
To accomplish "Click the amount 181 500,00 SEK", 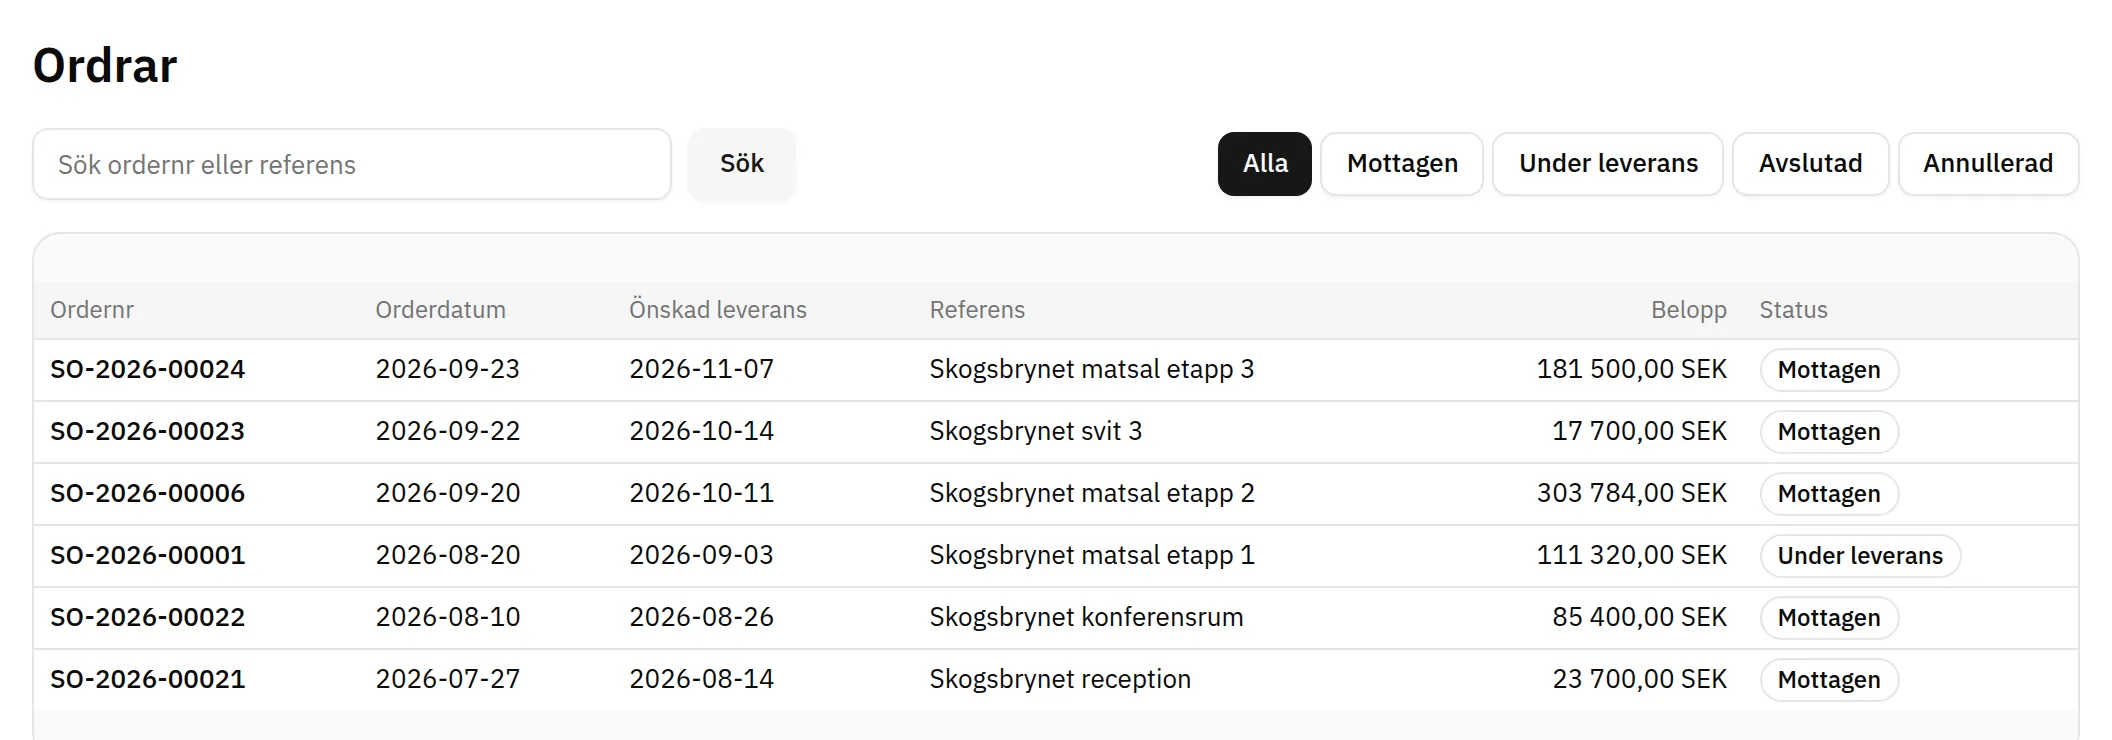I will (x=1632, y=370).
